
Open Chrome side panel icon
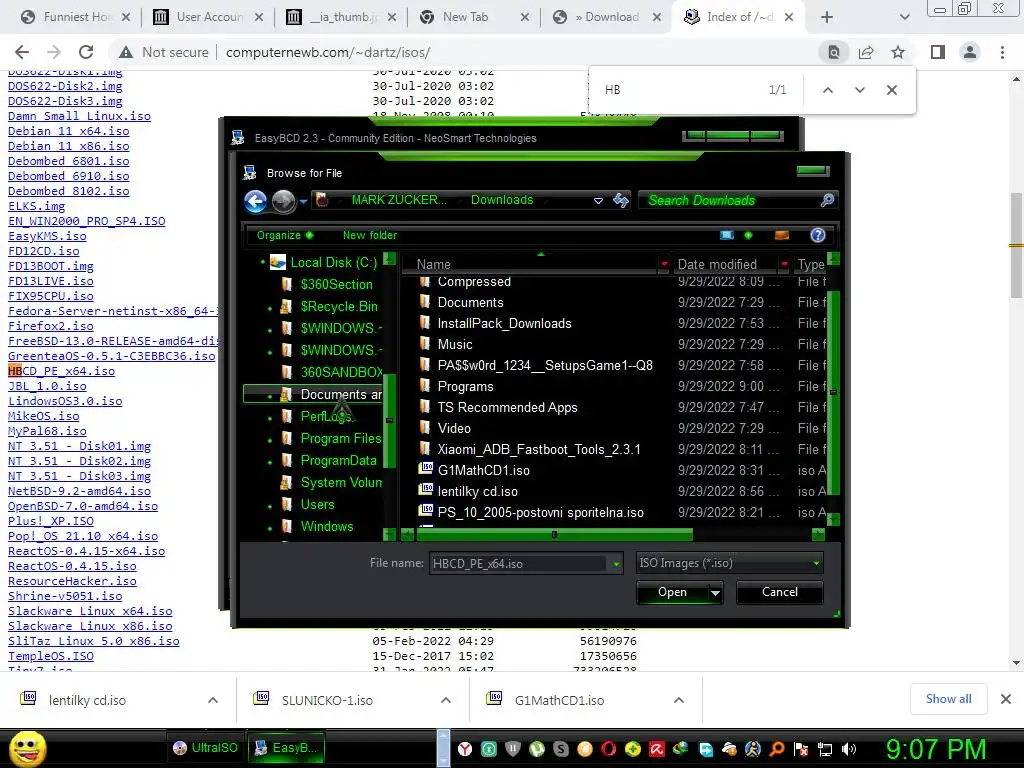(938, 52)
